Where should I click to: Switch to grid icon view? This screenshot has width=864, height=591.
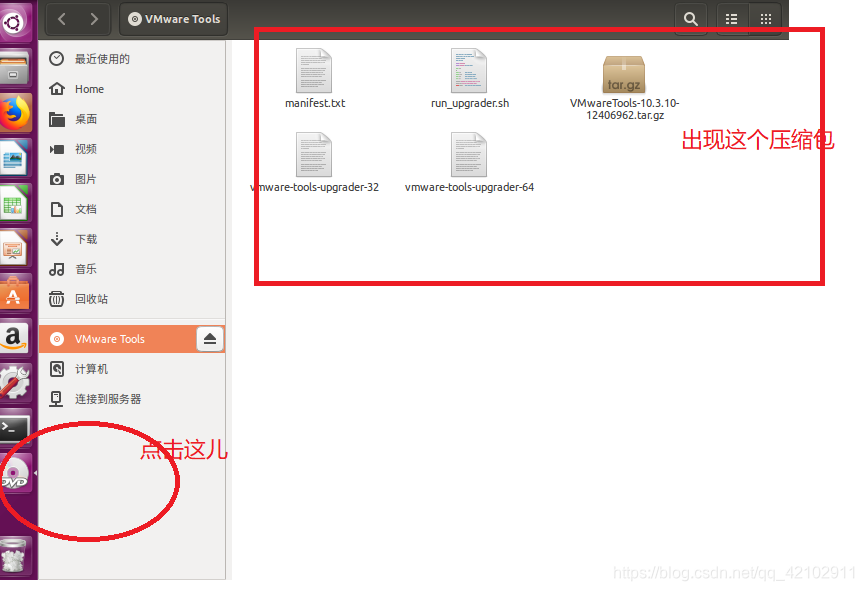[x=765, y=19]
